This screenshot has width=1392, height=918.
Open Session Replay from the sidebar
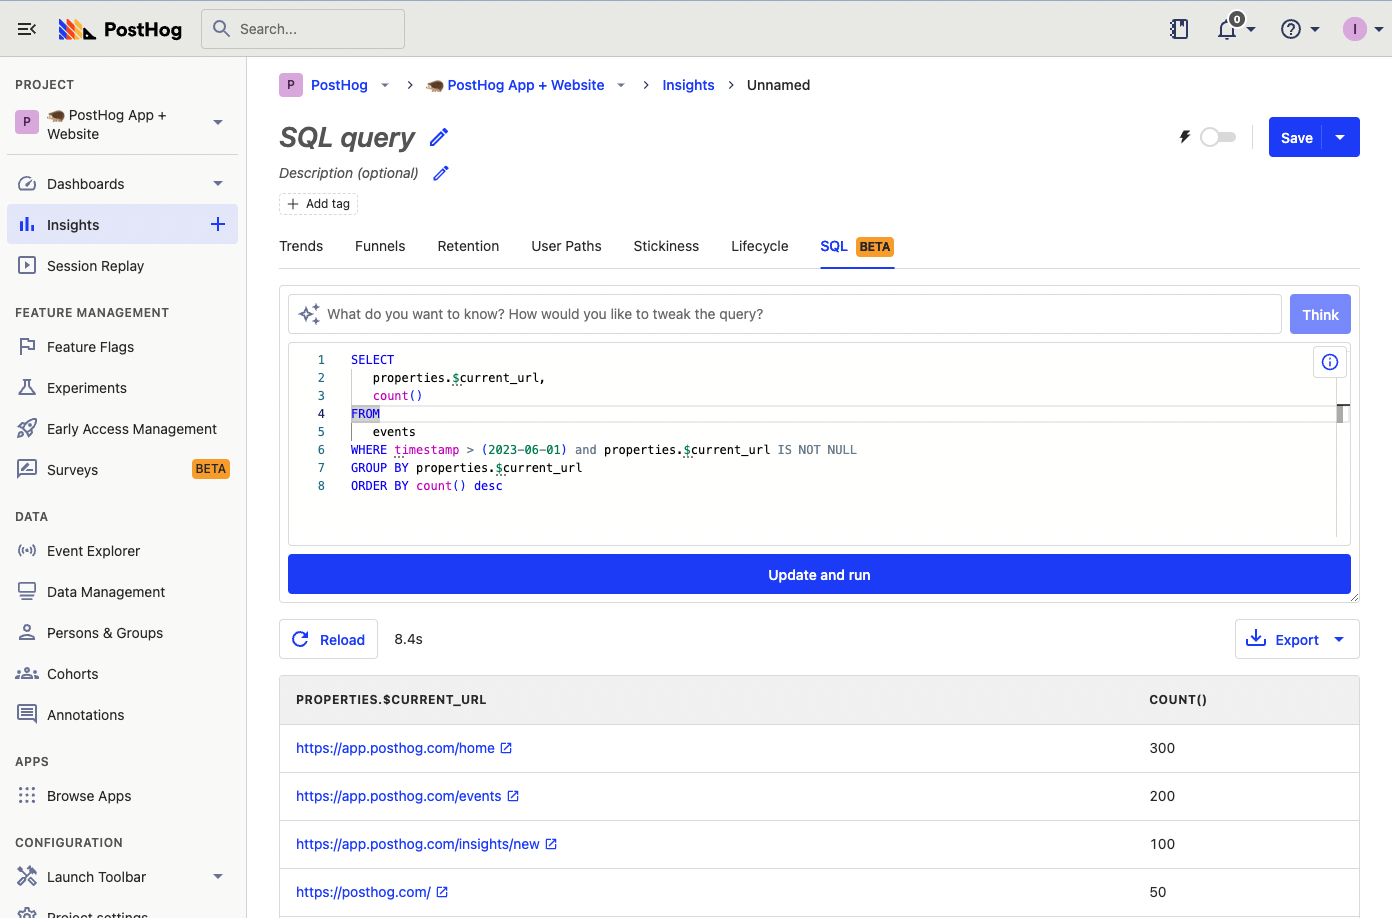point(95,265)
